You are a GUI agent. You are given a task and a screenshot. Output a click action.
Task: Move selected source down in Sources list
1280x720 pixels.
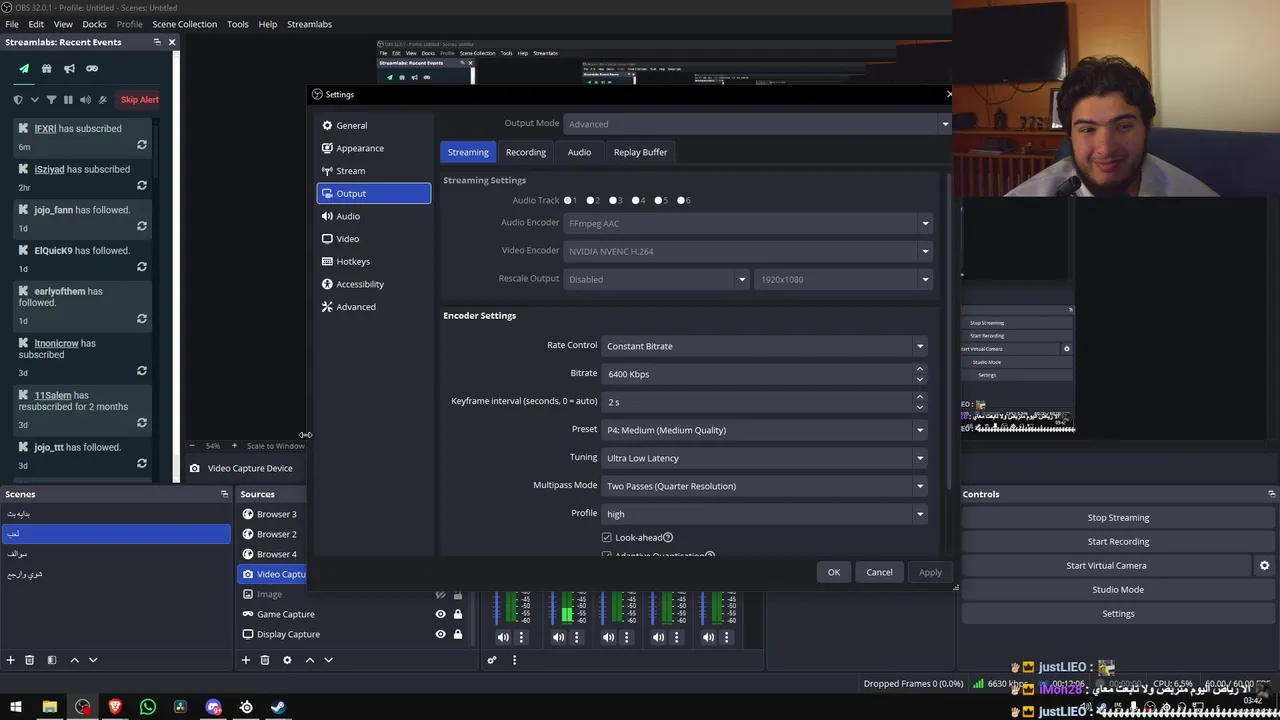[328, 660]
